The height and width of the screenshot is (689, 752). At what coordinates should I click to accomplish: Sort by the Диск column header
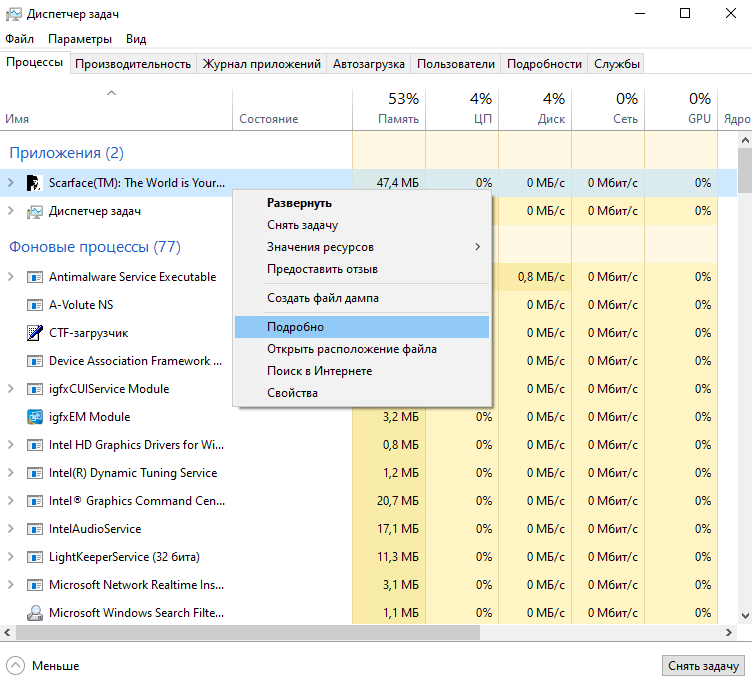(535, 109)
